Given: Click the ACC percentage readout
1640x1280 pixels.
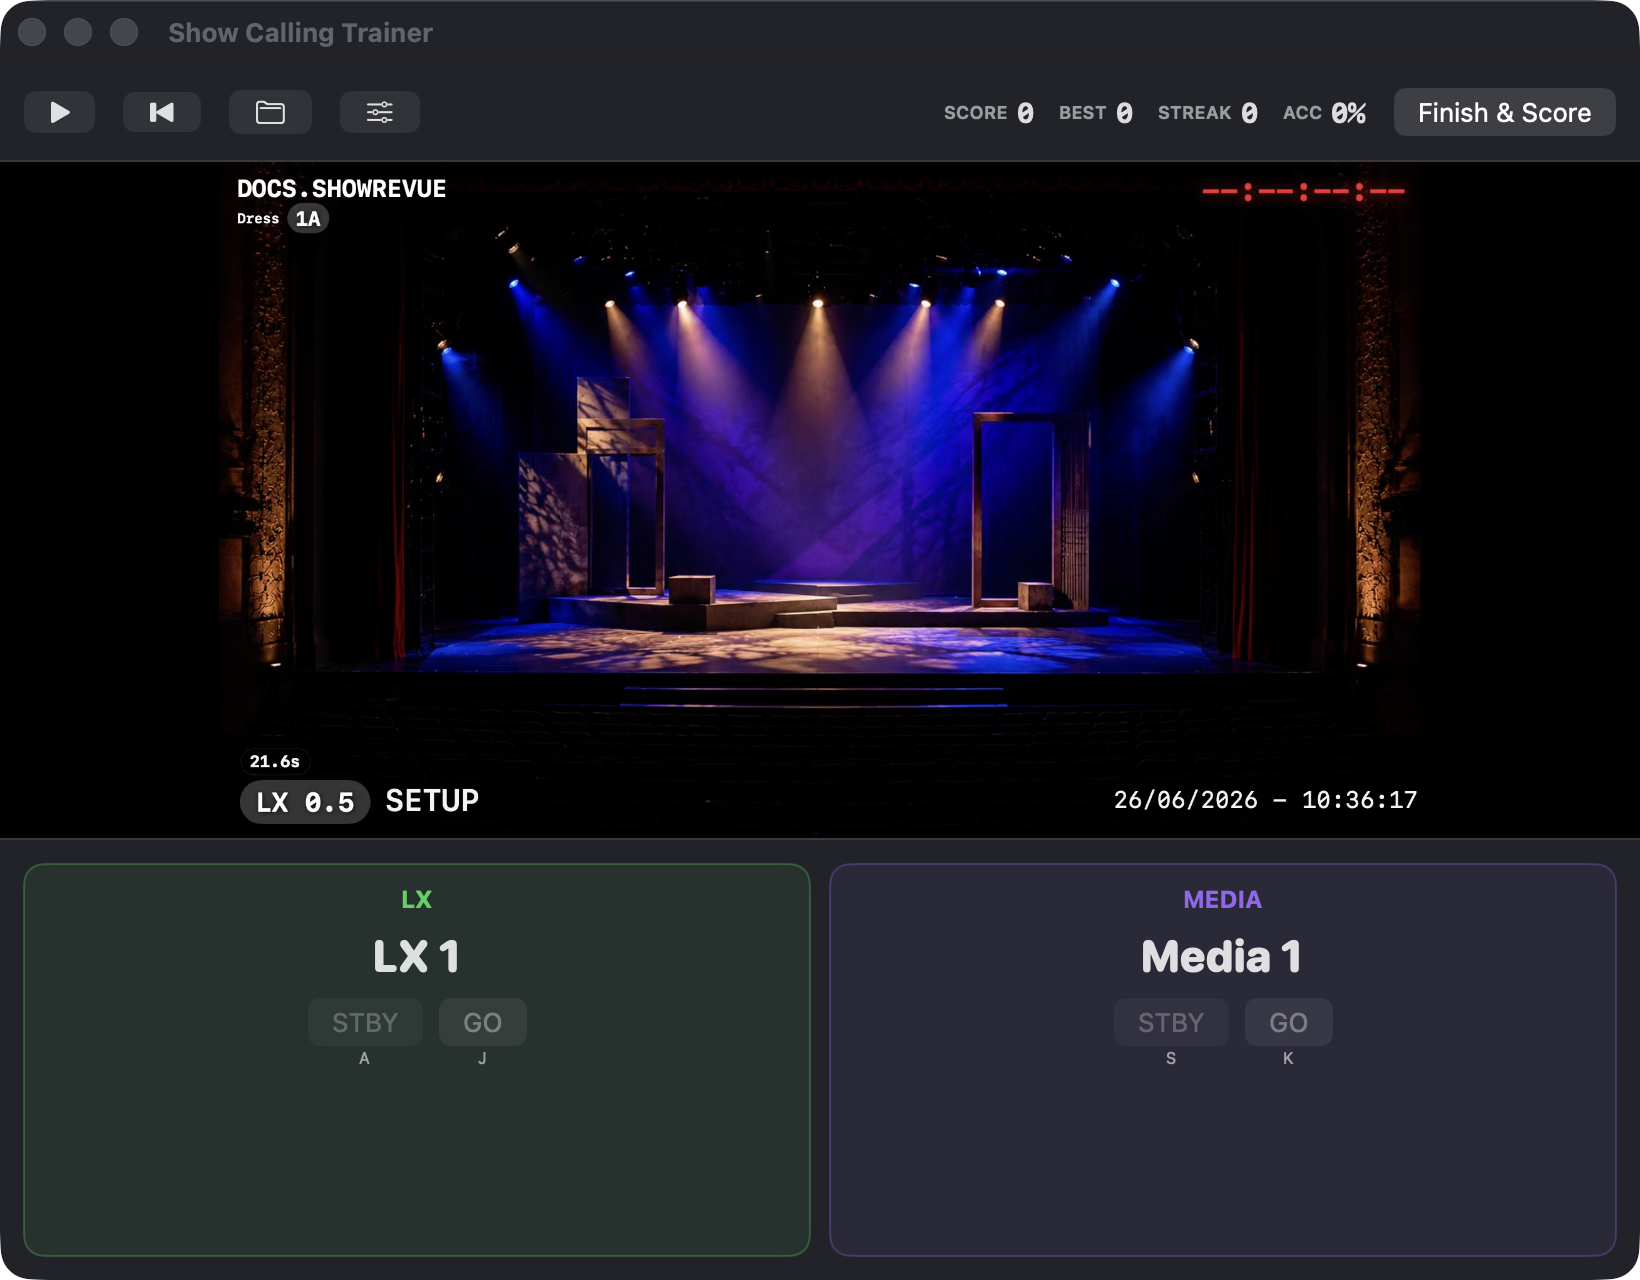Looking at the screenshot, I should point(1325,112).
